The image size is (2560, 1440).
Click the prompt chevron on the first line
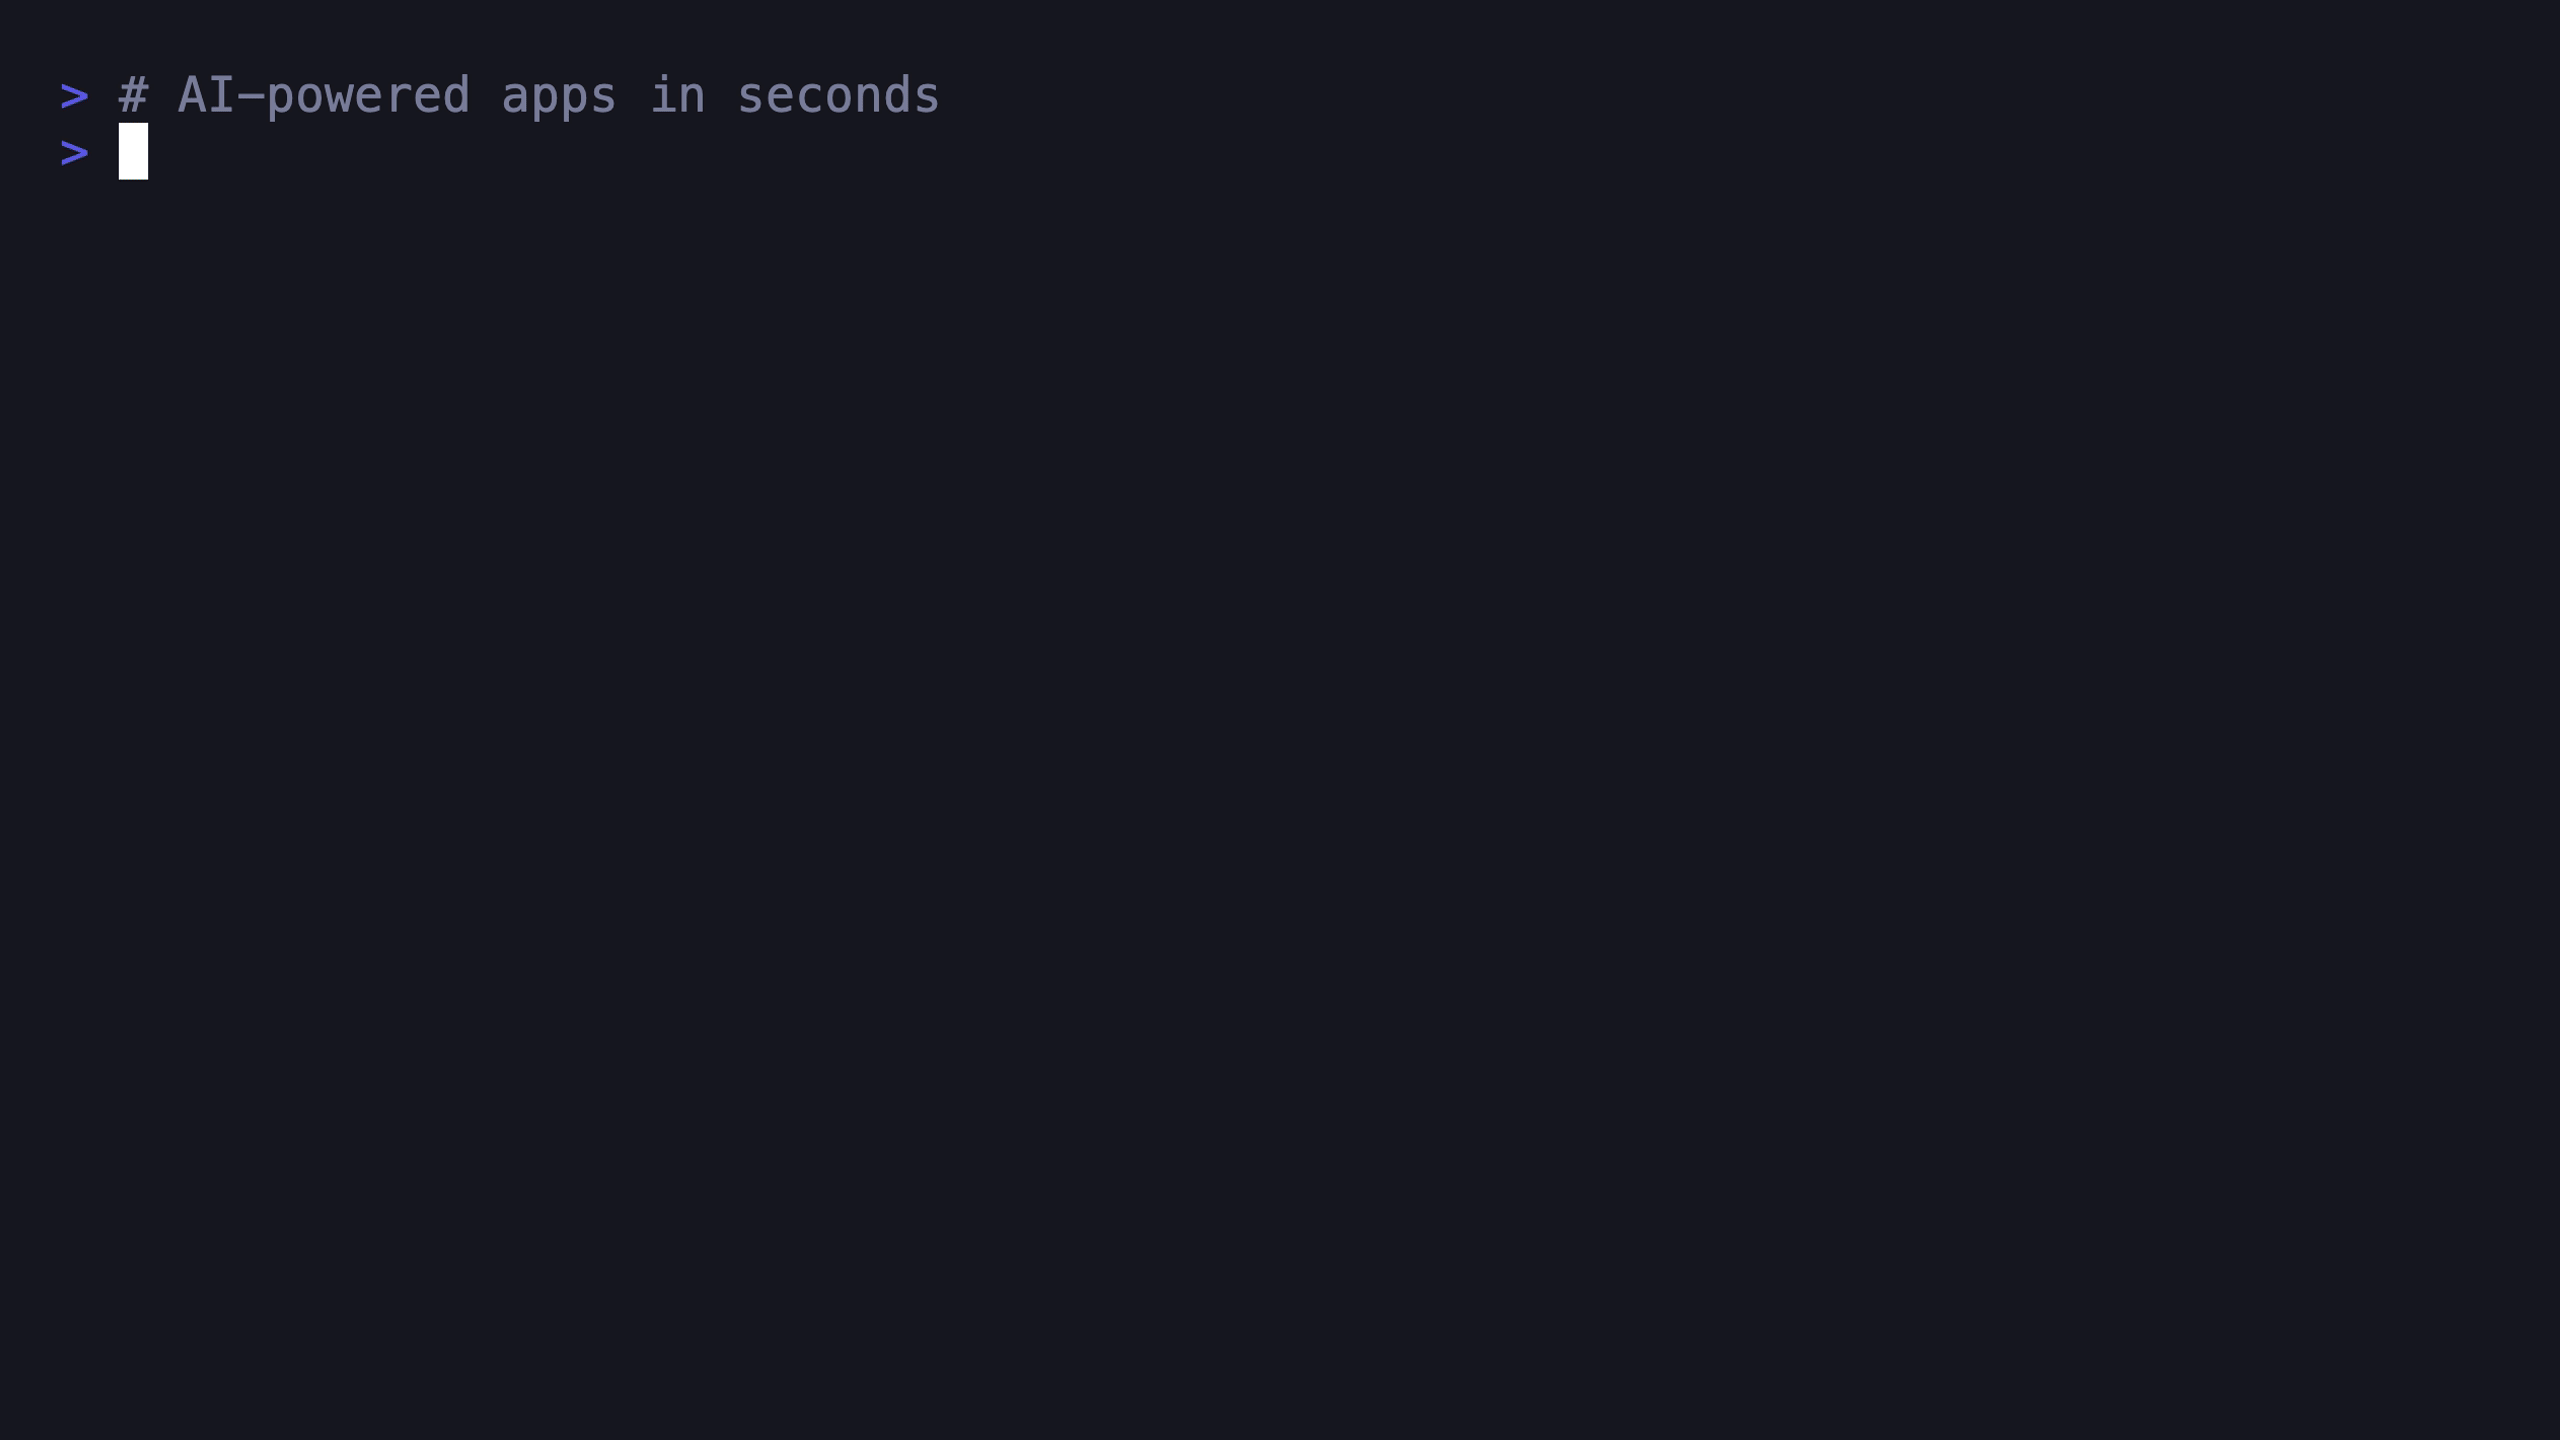(x=74, y=97)
